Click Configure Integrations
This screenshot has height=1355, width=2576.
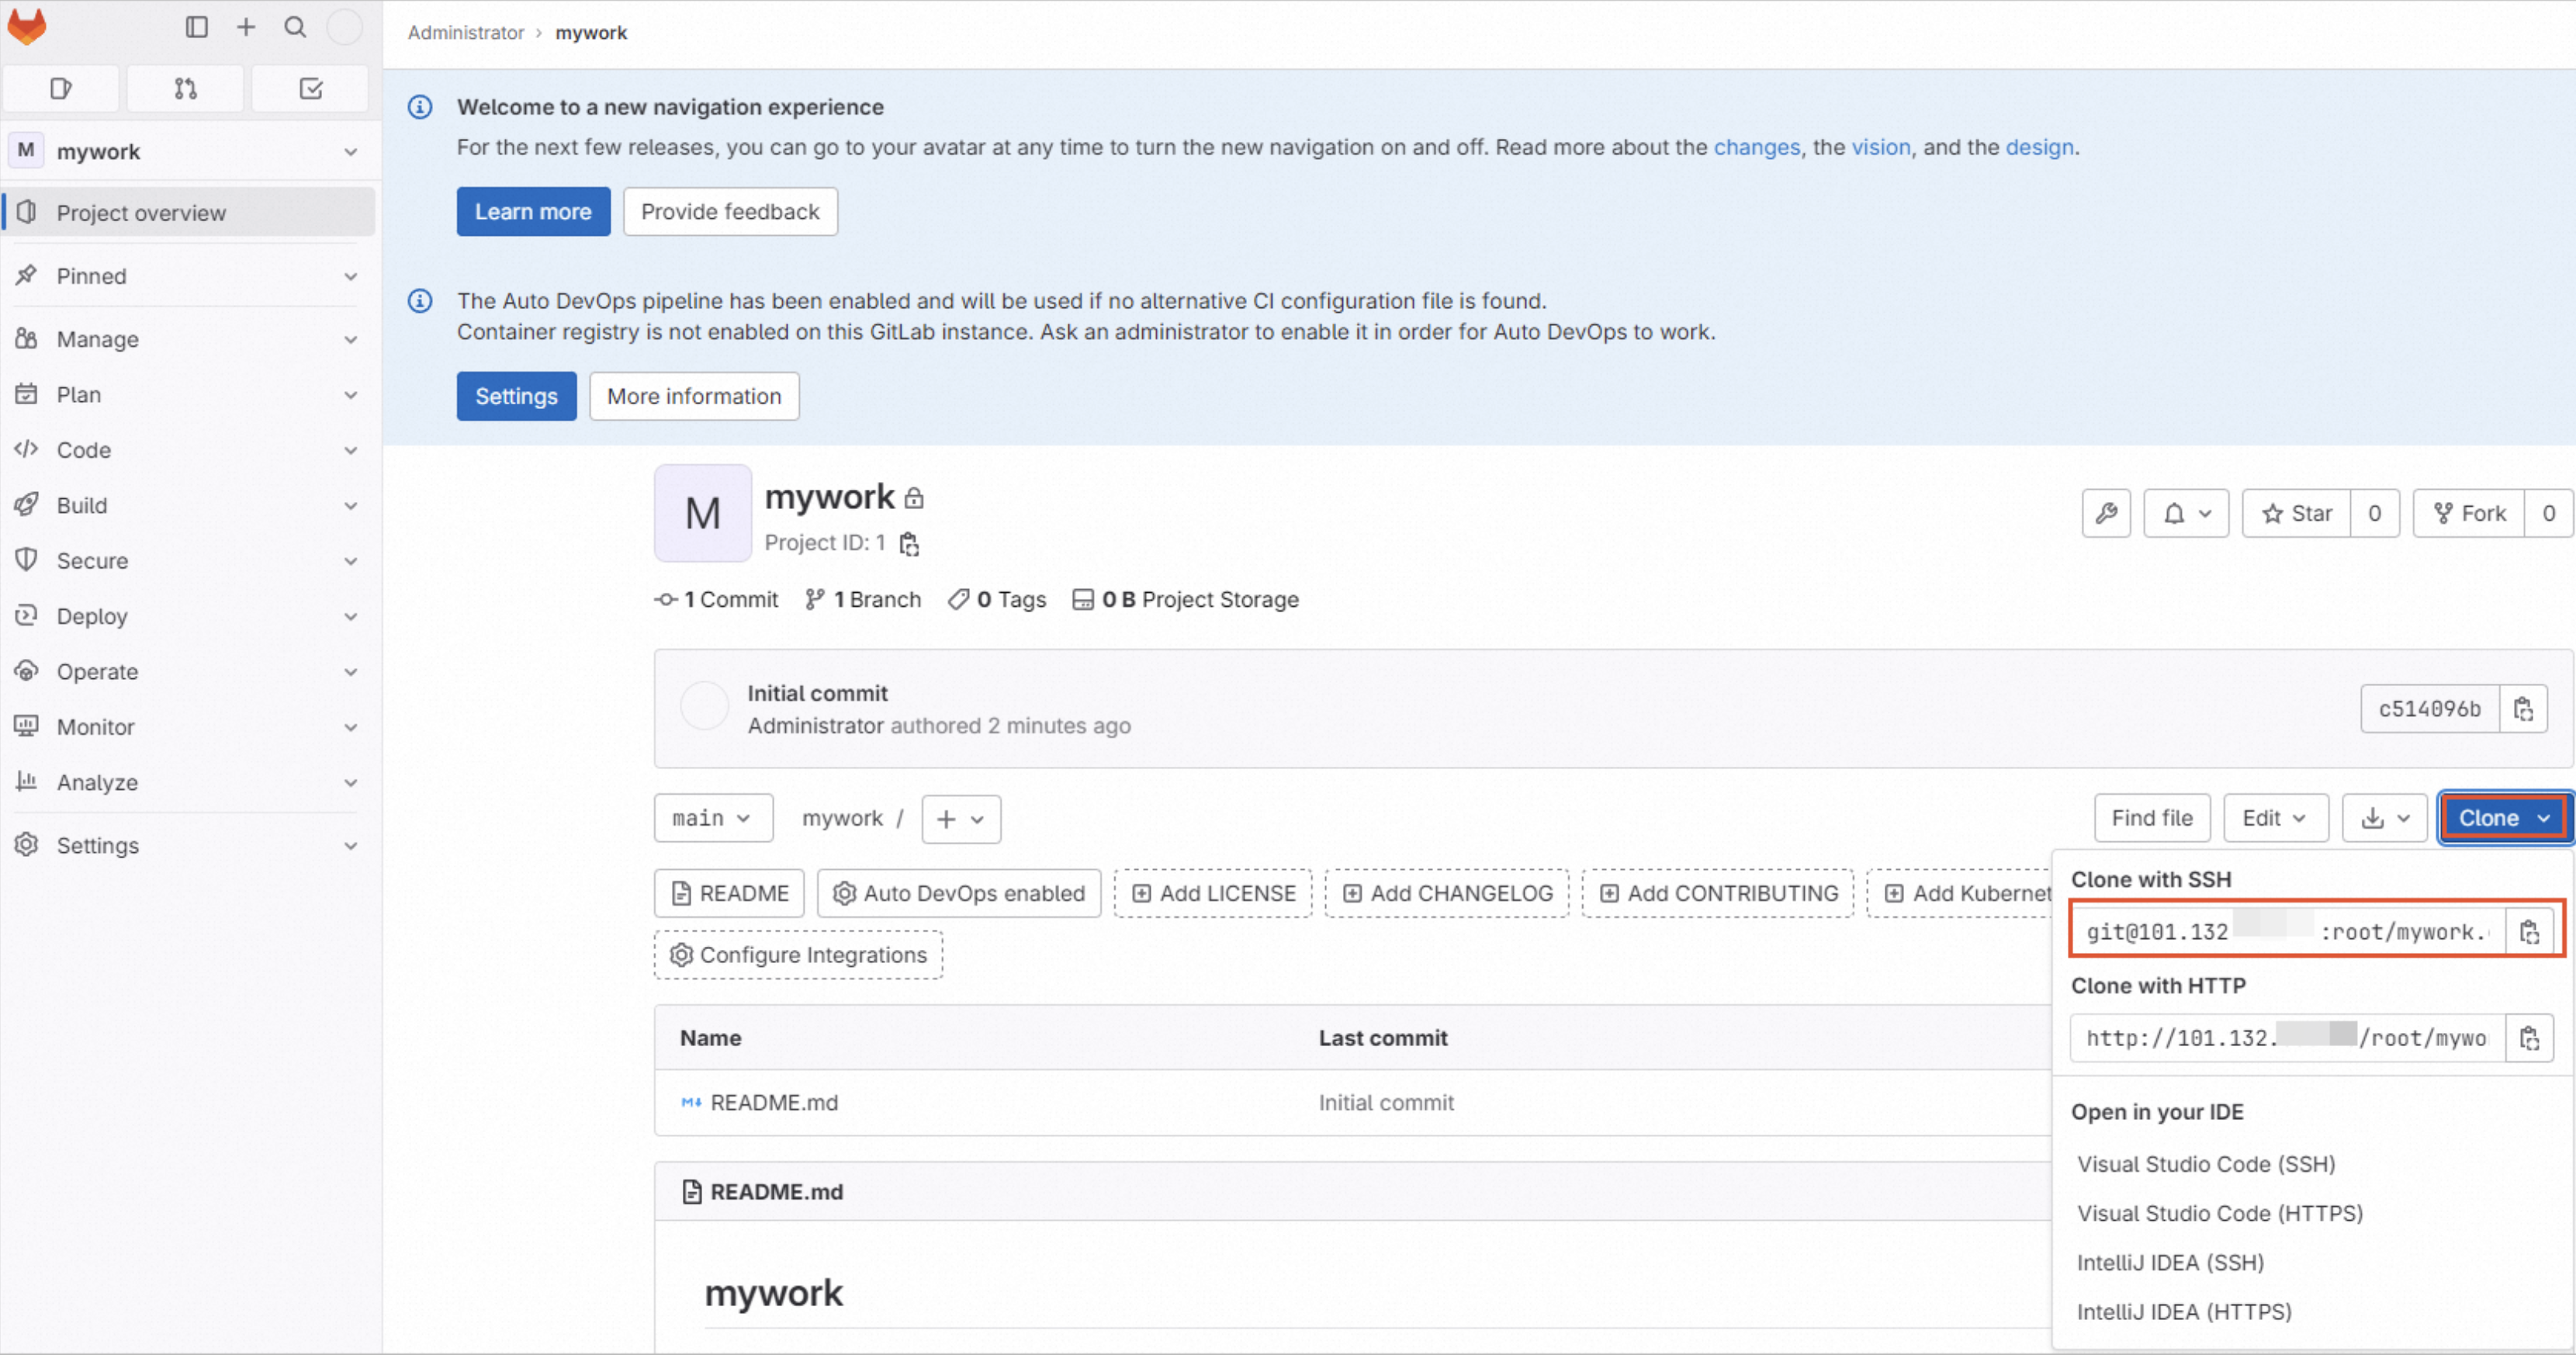click(798, 956)
